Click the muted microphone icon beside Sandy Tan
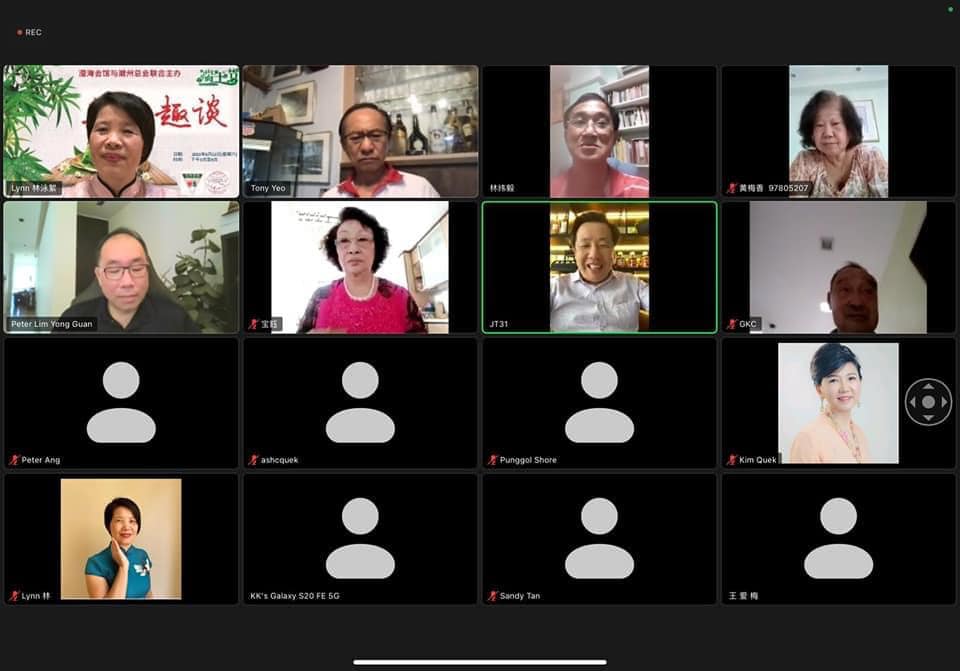Screen dimensions: 960x671 (492, 596)
